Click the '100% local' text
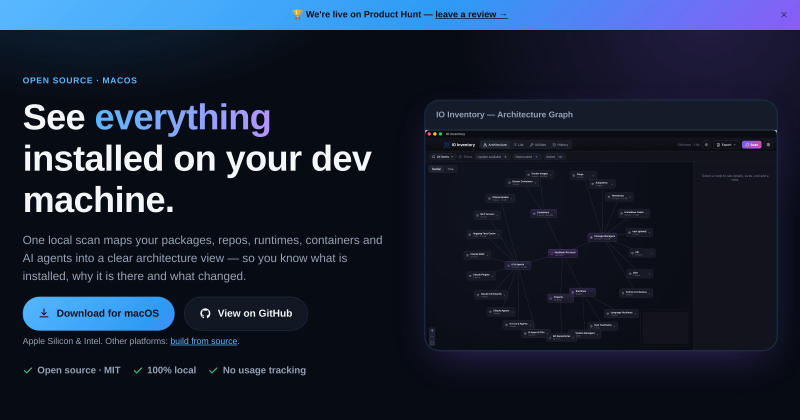Viewport: 800px width, 420px height. [171, 370]
